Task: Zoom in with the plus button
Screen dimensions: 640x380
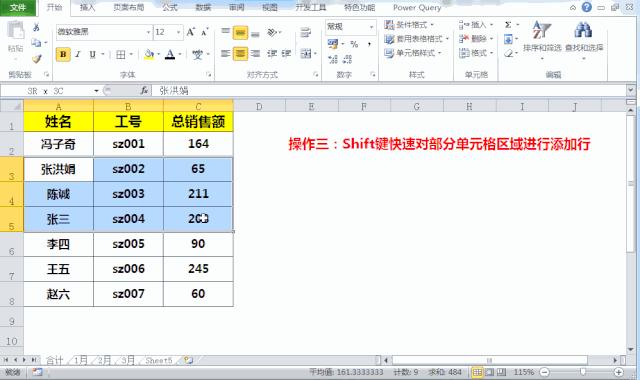Action: pos(619,372)
